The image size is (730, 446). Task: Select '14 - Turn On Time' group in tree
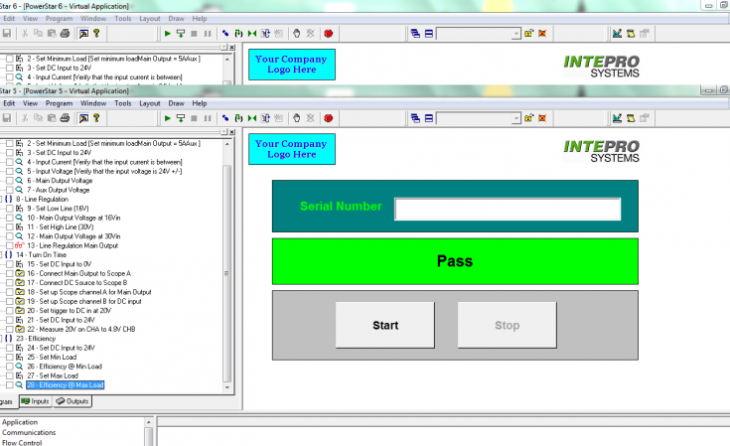[41, 255]
